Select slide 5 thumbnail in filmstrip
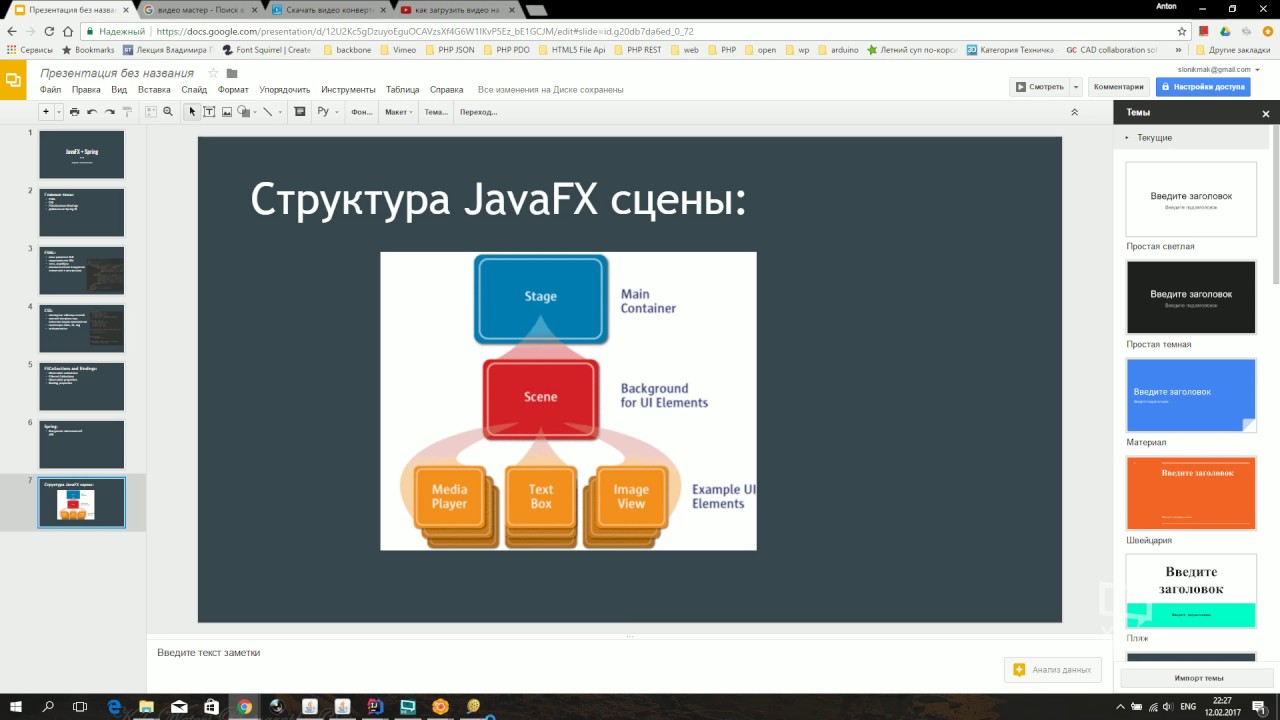The height and width of the screenshot is (720, 1280). coord(82,387)
